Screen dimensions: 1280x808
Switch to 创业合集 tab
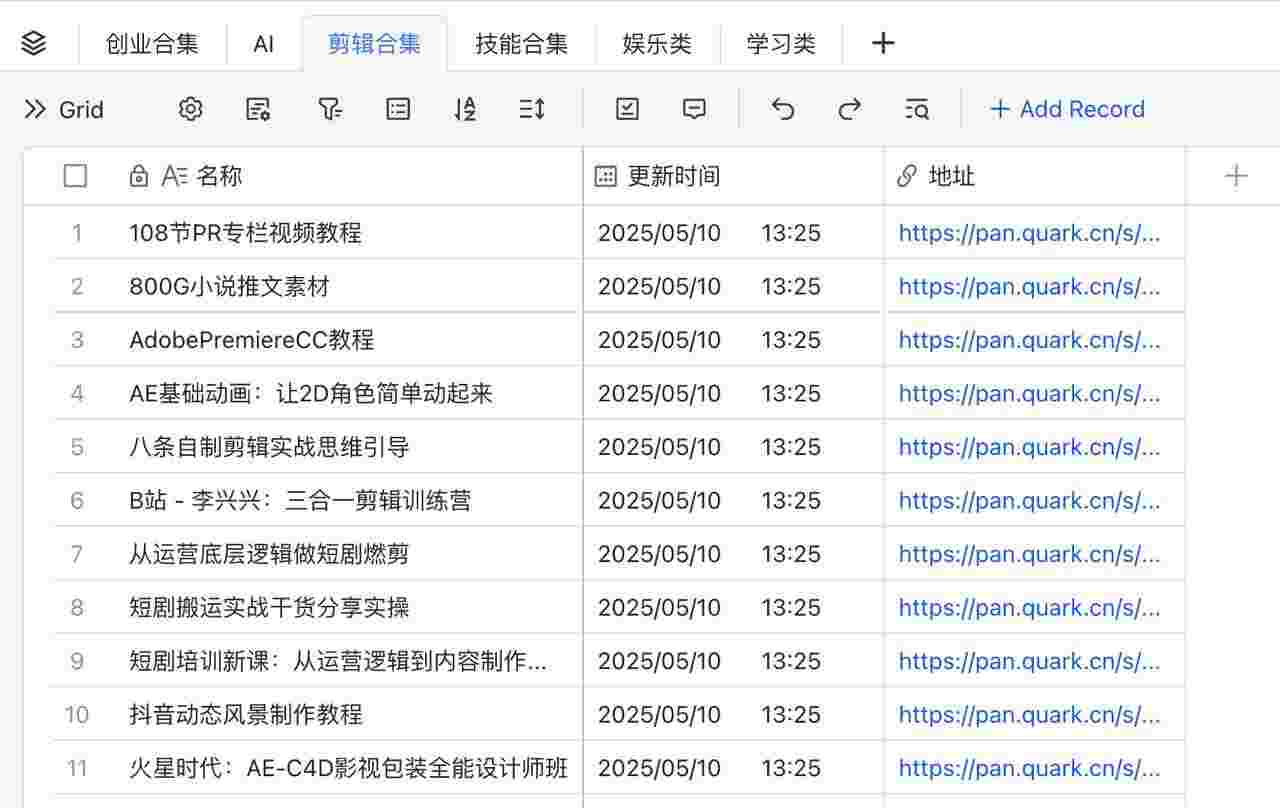point(152,43)
